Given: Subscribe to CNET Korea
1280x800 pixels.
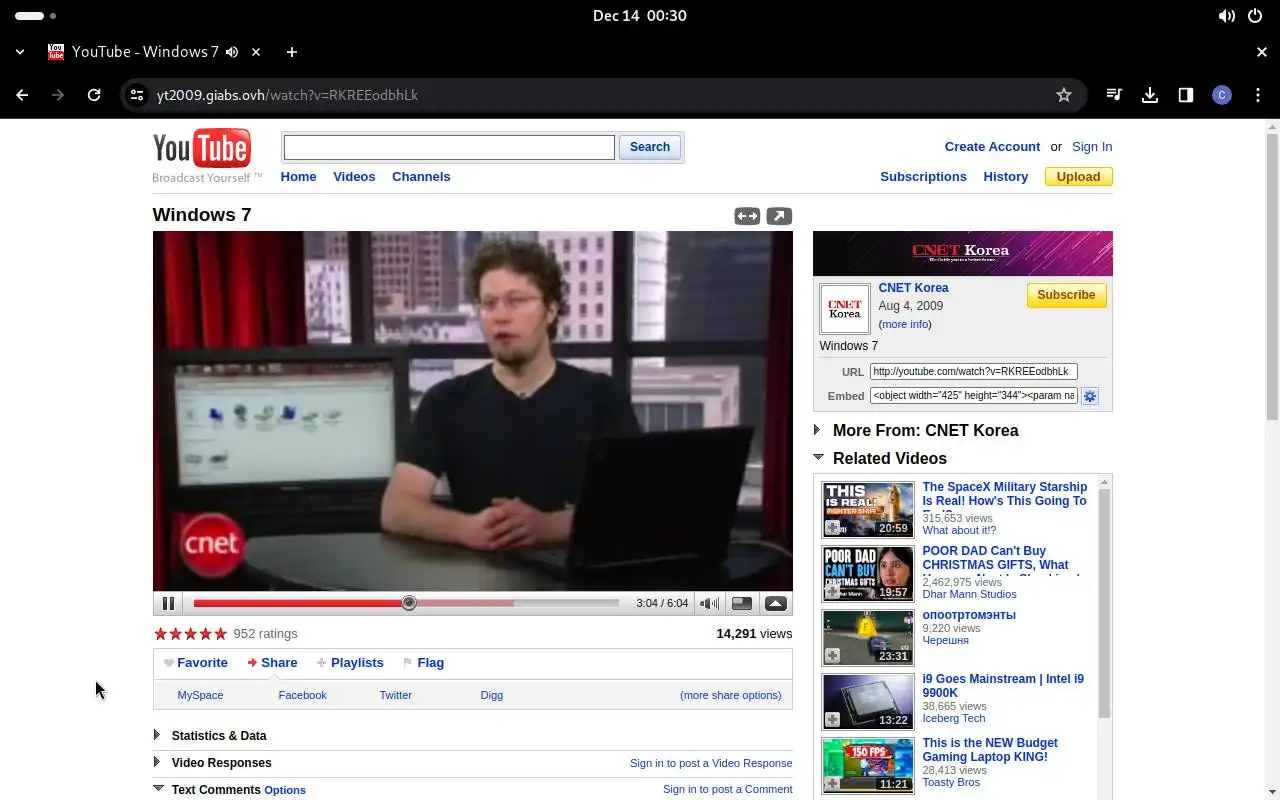Looking at the screenshot, I should click(1066, 295).
